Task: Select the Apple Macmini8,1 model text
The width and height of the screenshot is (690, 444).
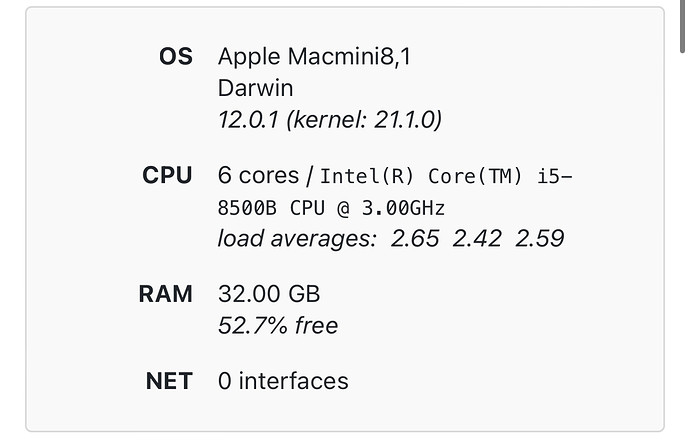Action: (314, 57)
